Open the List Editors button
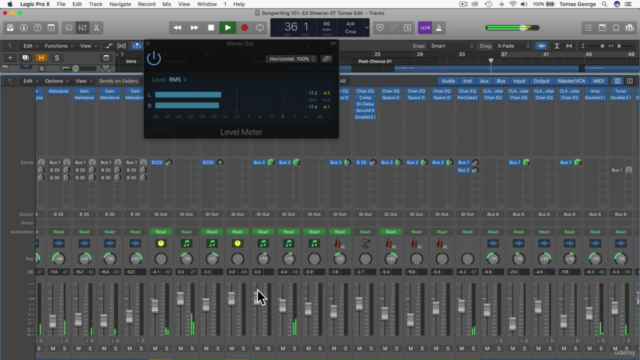This screenshot has width=640, height=360. point(588,28)
